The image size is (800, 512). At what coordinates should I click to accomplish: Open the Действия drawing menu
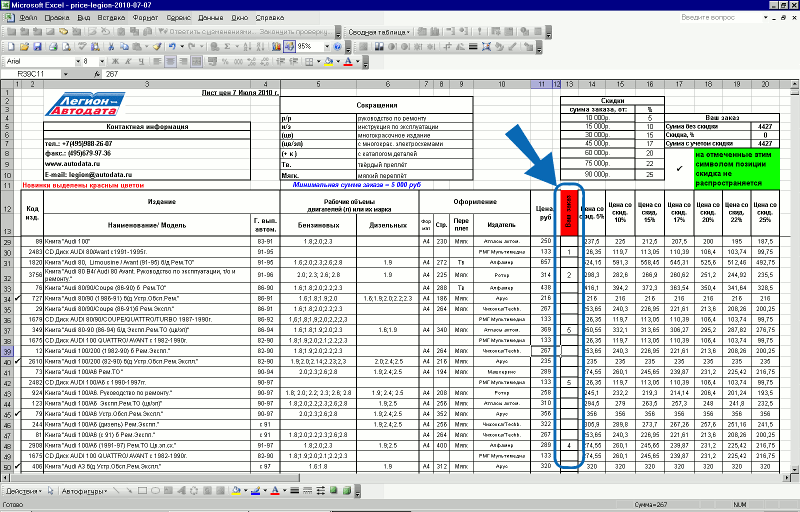23,491
